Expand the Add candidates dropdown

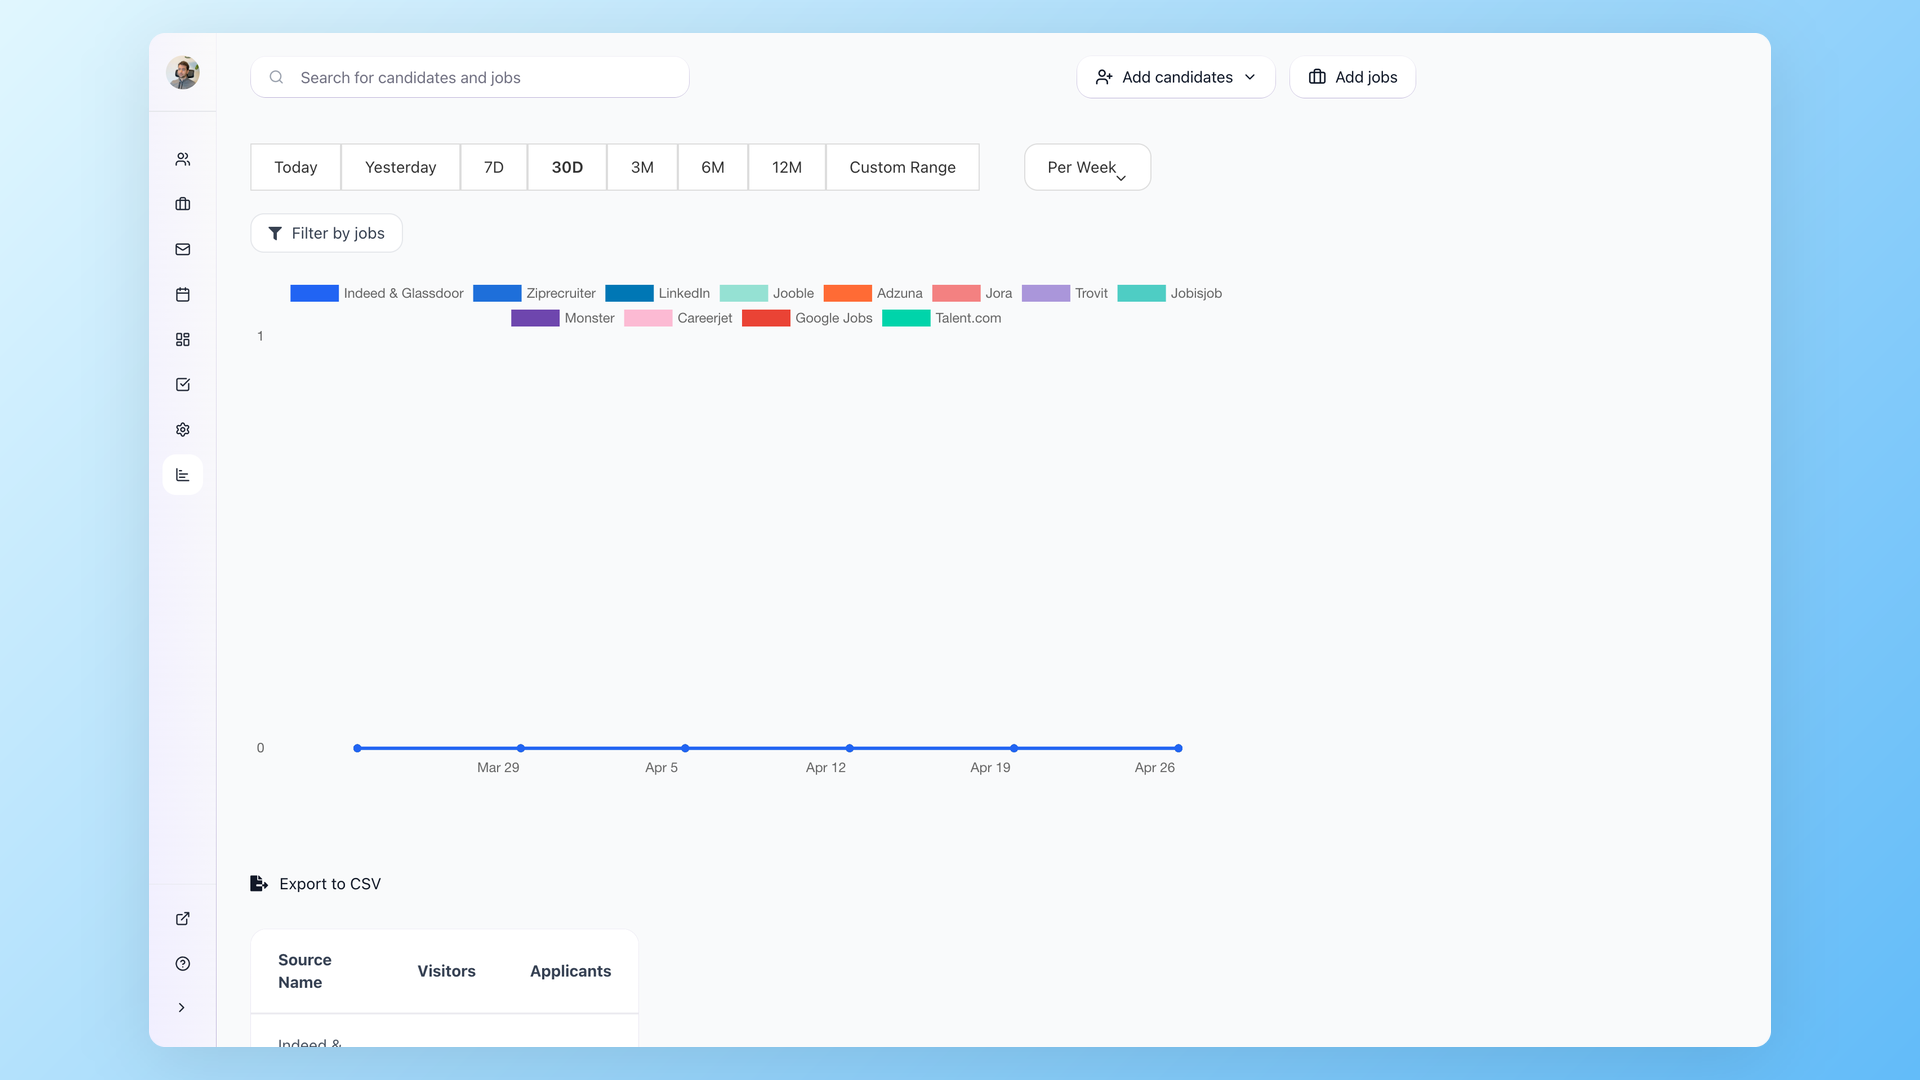[x=1175, y=77]
